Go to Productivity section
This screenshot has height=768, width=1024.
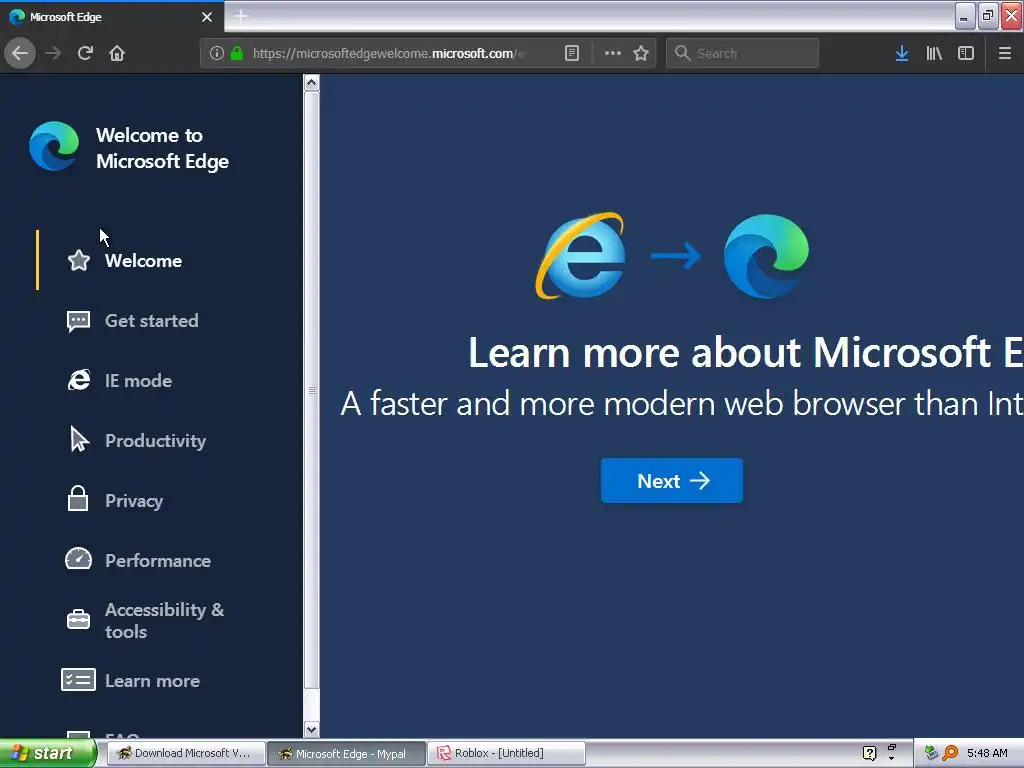click(x=155, y=441)
